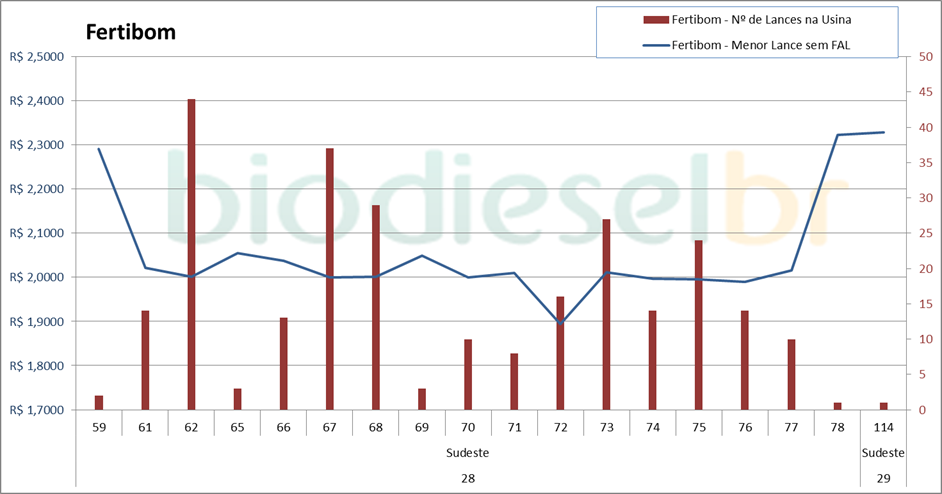Select legend entry 'Fertibom - Menor Lance sem FAL'
Screen dimensions: 942x494
pyautogui.click(x=768, y=45)
